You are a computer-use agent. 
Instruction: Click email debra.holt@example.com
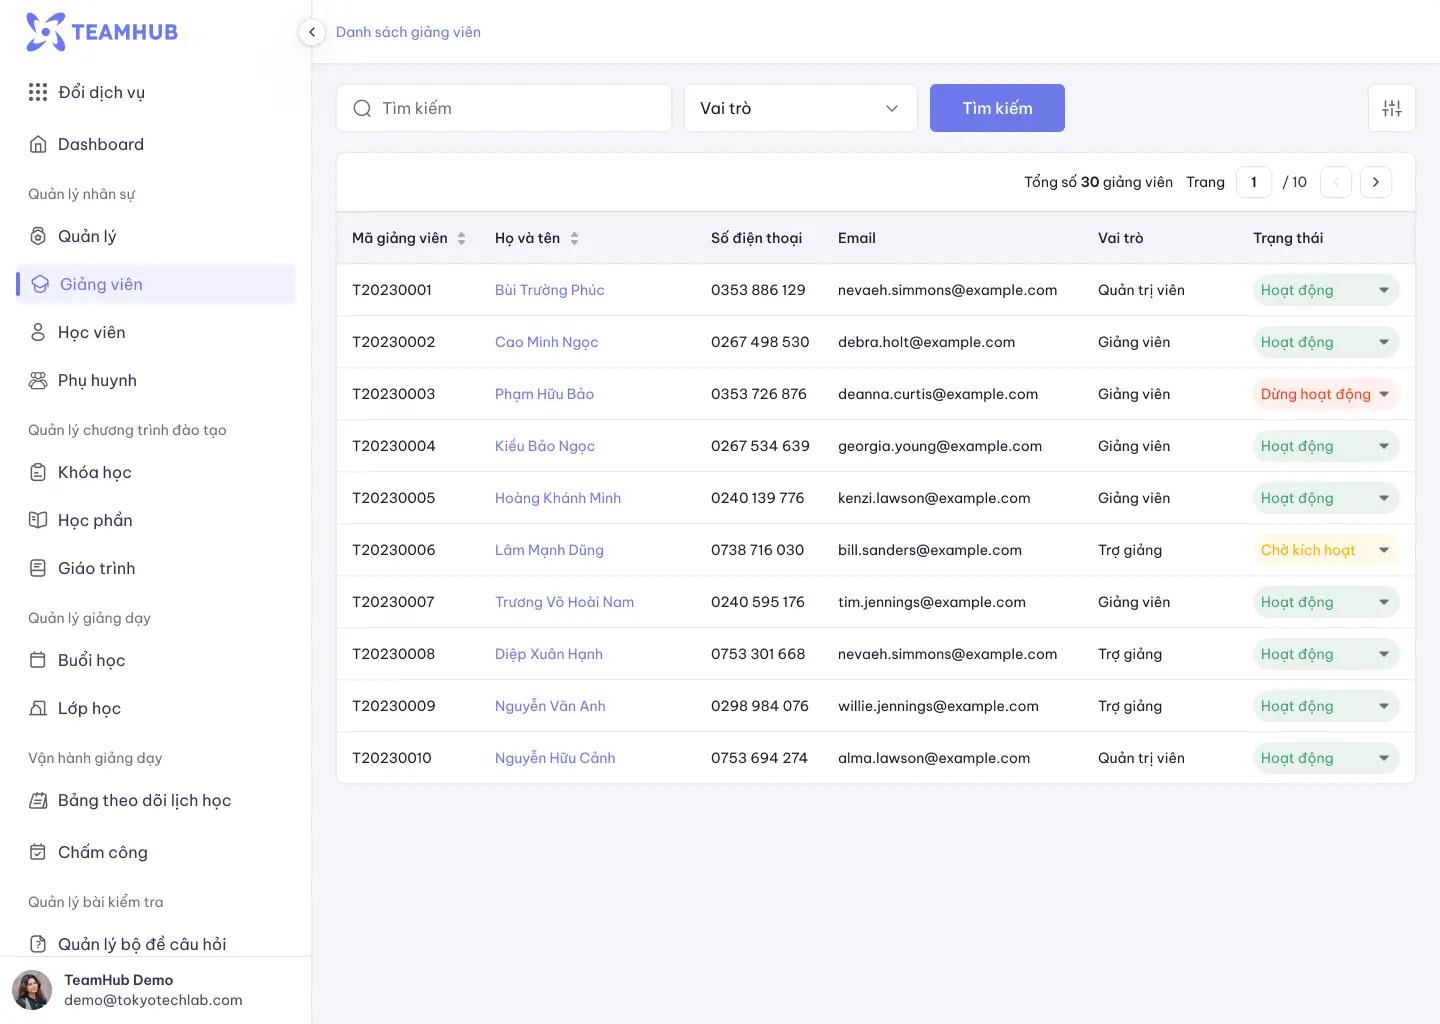[926, 342]
